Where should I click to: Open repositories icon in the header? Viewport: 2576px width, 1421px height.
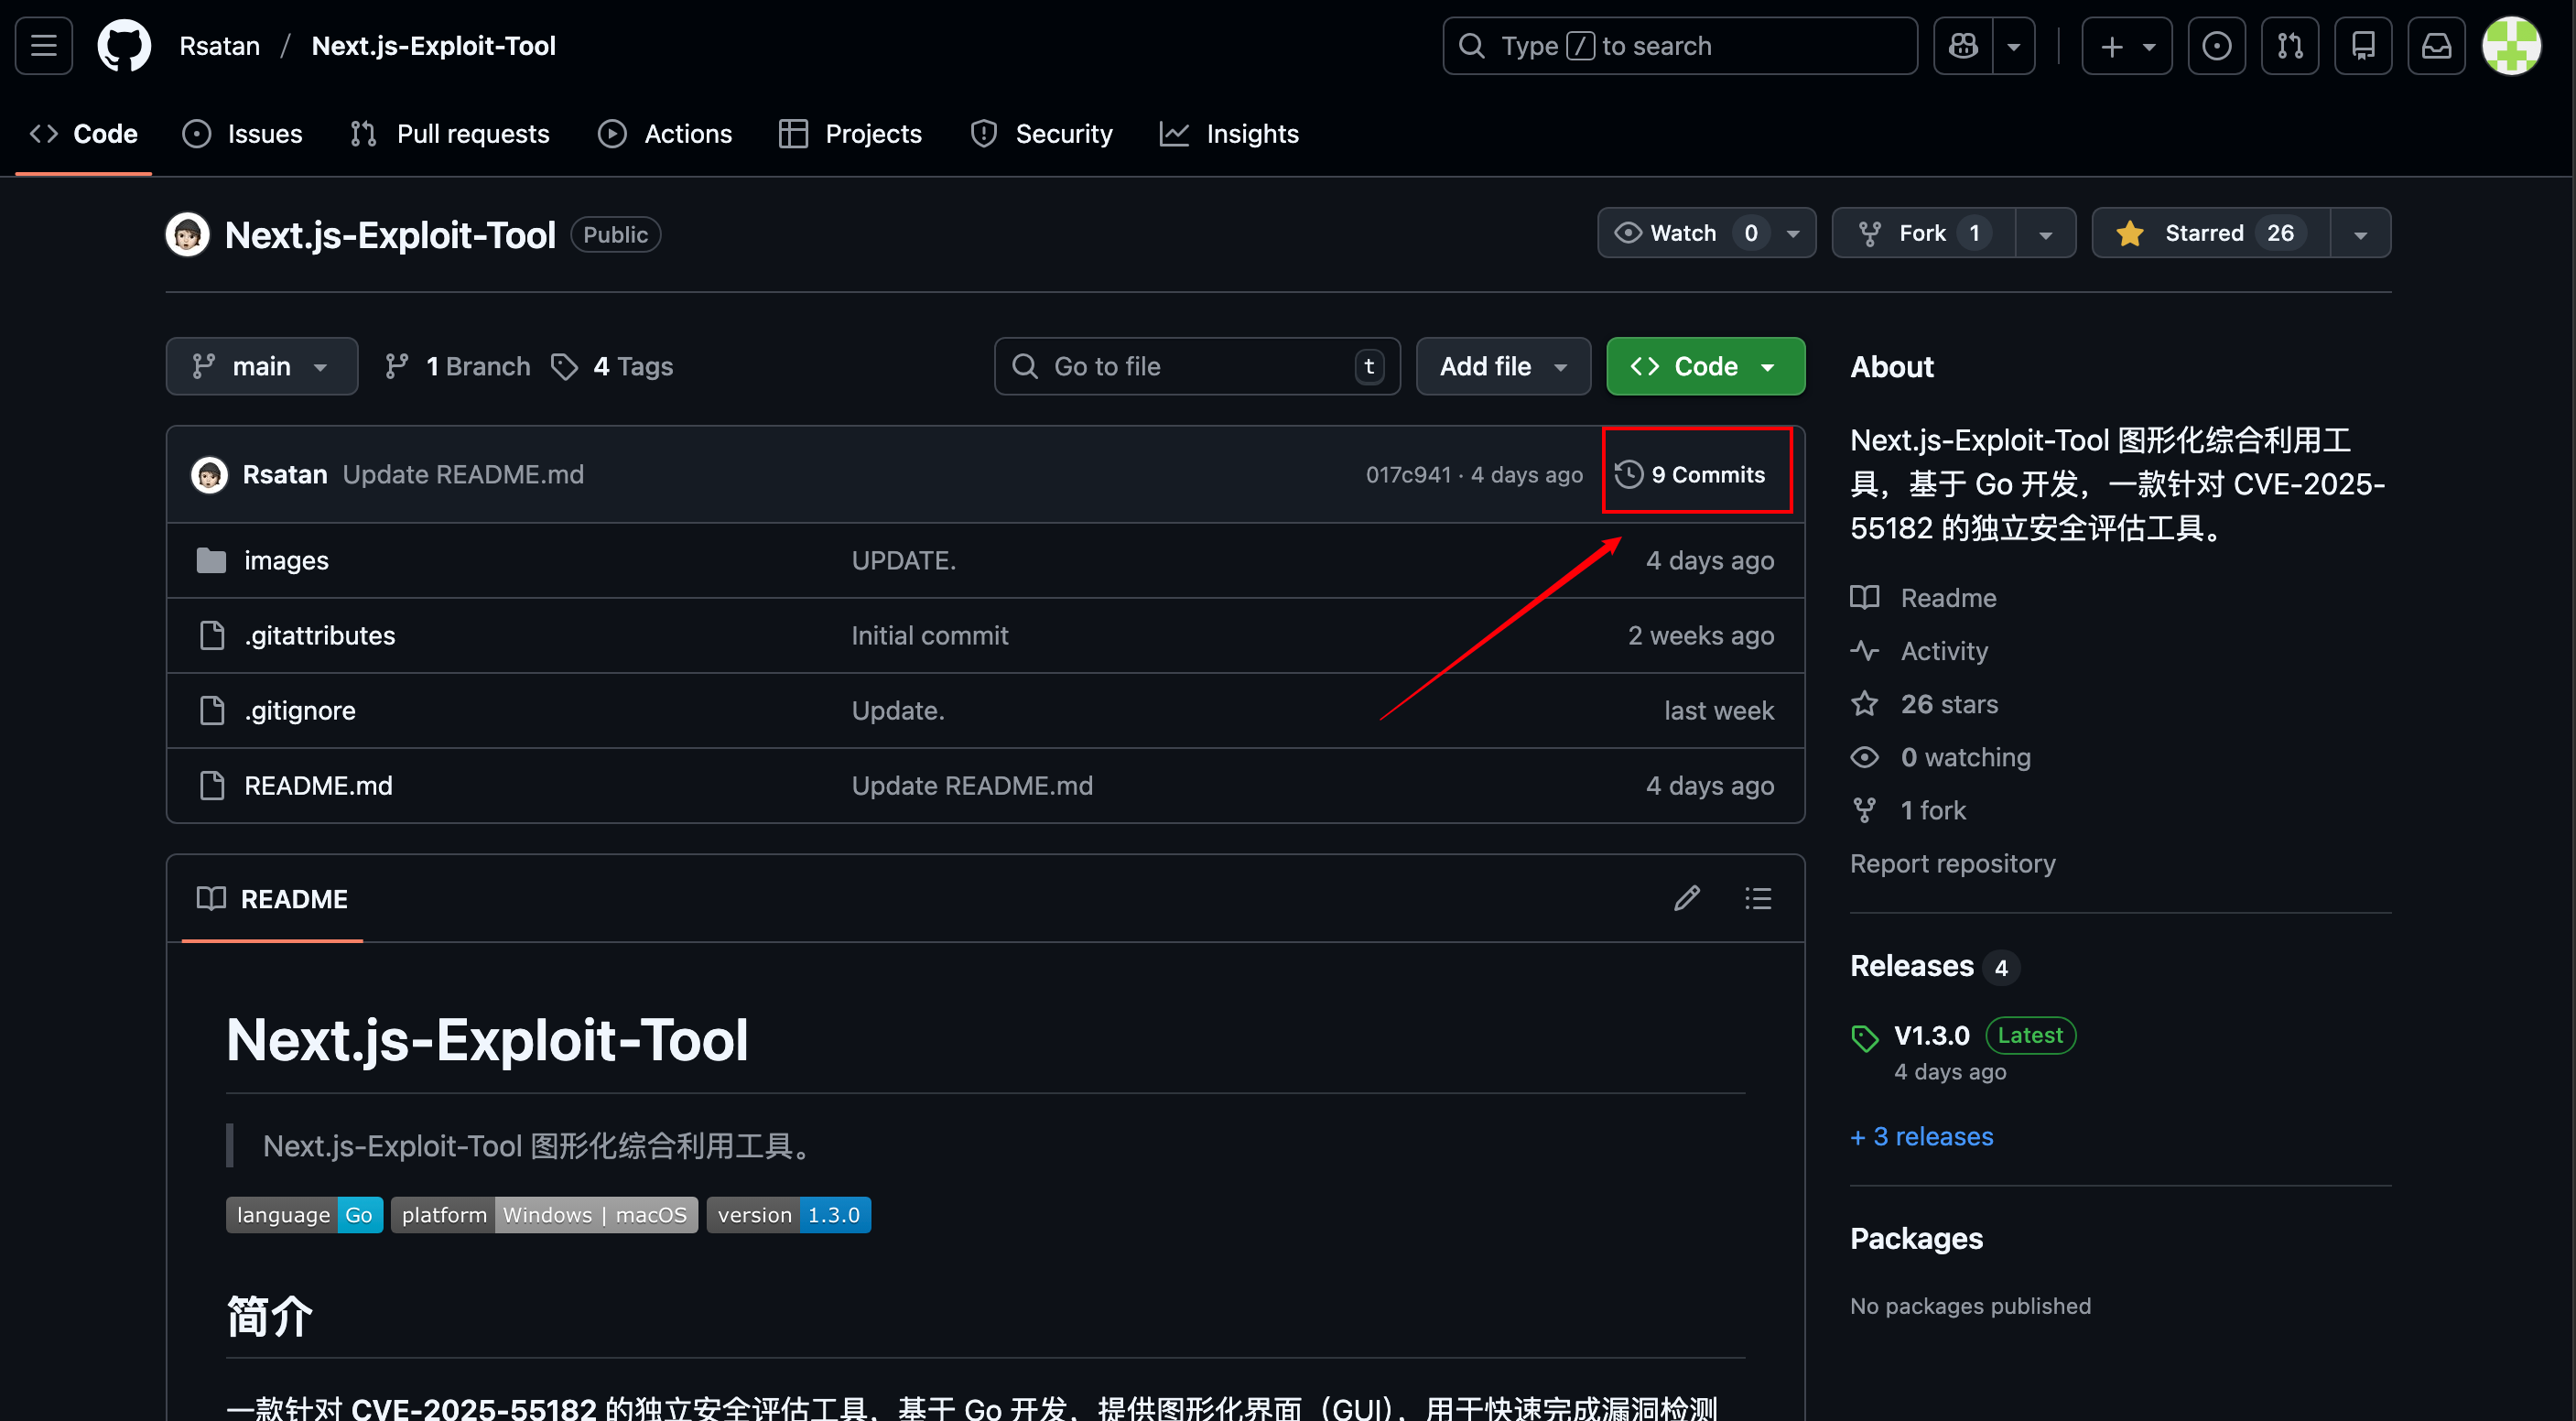[x=2363, y=46]
